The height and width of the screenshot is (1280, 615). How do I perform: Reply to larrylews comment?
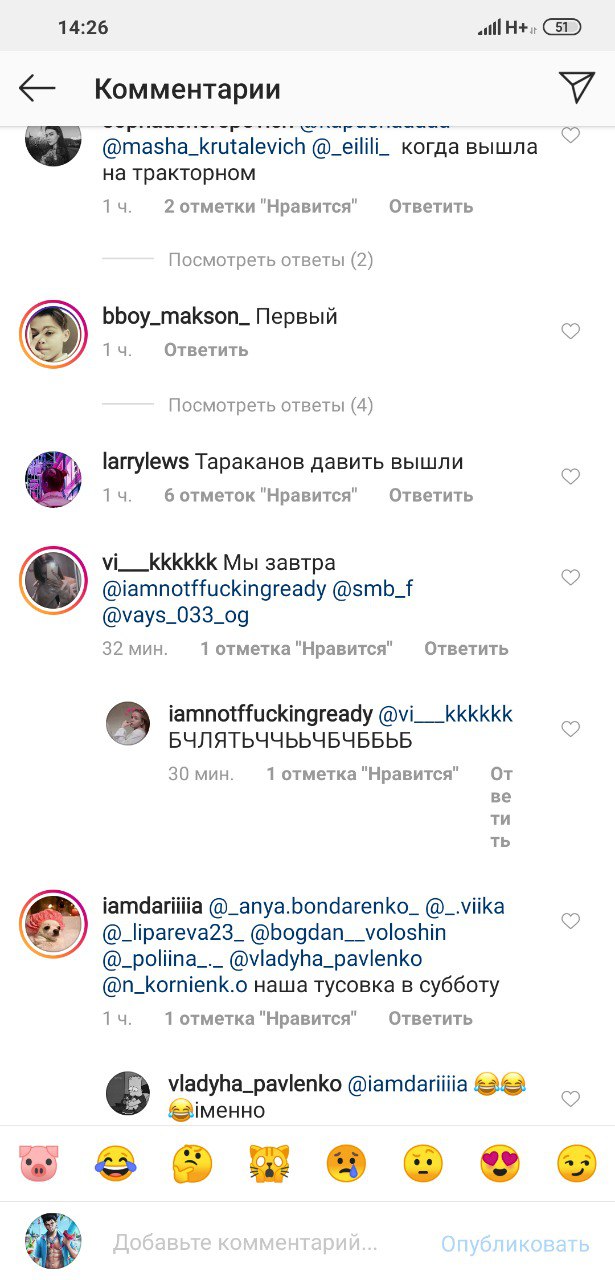pyautogui.click(x=430, y=495)
